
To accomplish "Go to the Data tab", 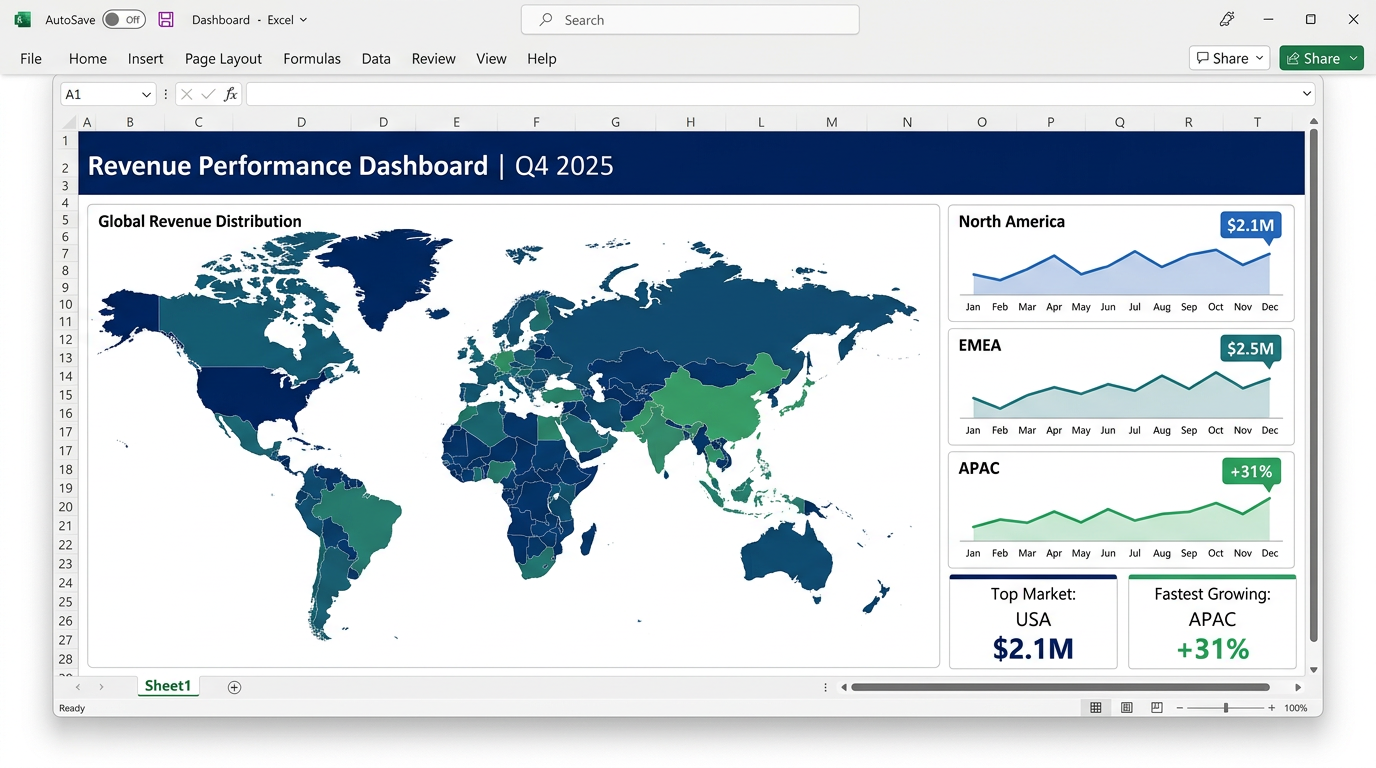I will click(x=376, y=59).
